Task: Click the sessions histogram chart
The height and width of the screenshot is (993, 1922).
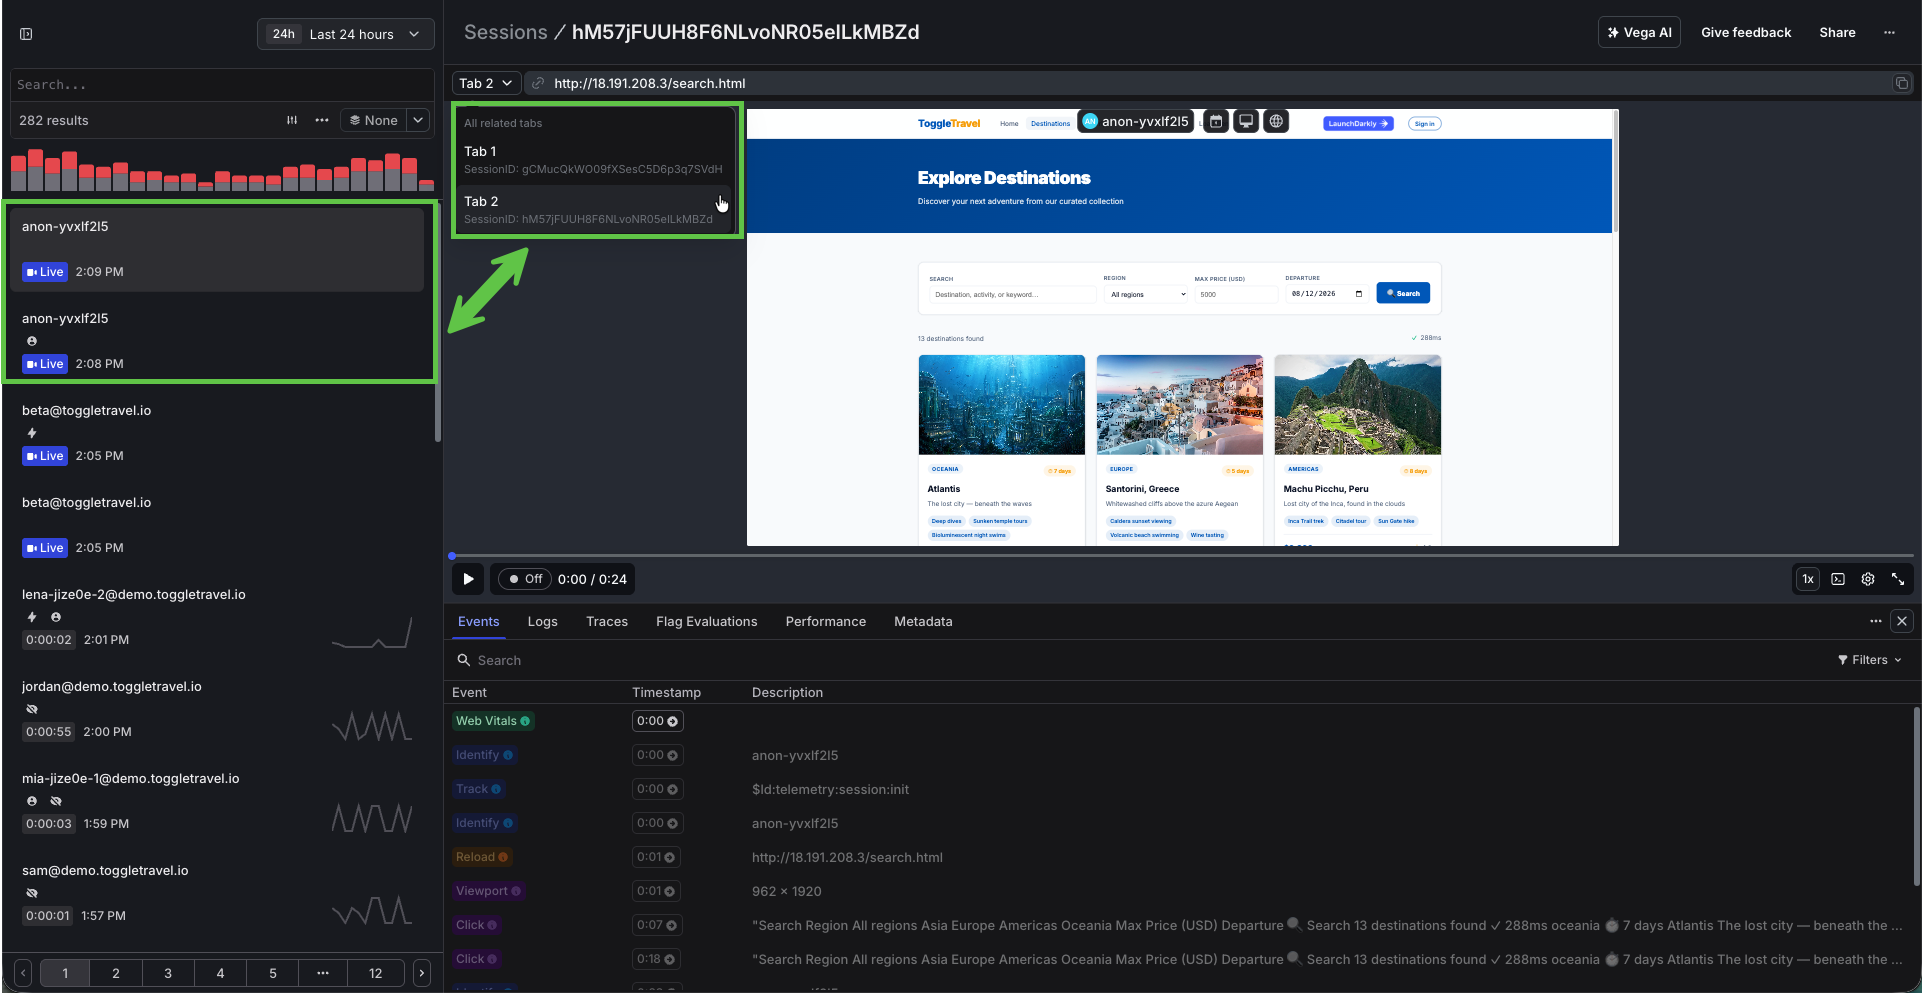Action: [x=222, y=170]
